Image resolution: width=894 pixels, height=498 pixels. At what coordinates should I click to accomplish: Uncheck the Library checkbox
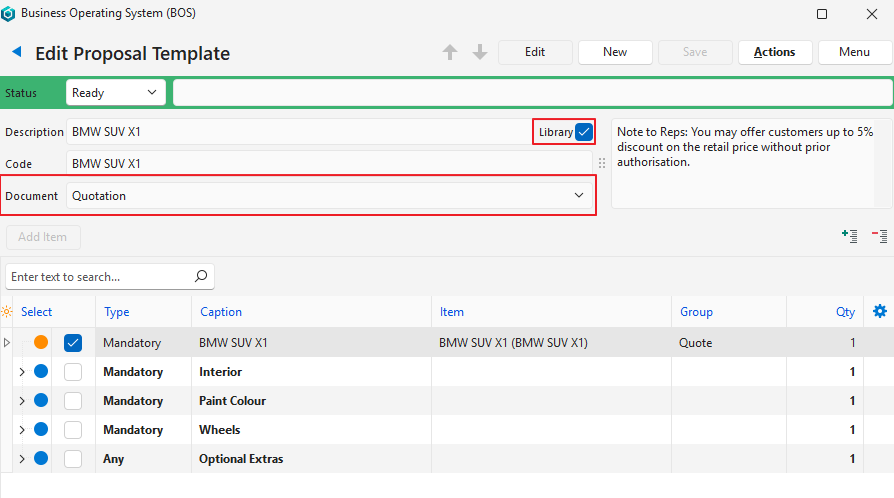point(584,132)
